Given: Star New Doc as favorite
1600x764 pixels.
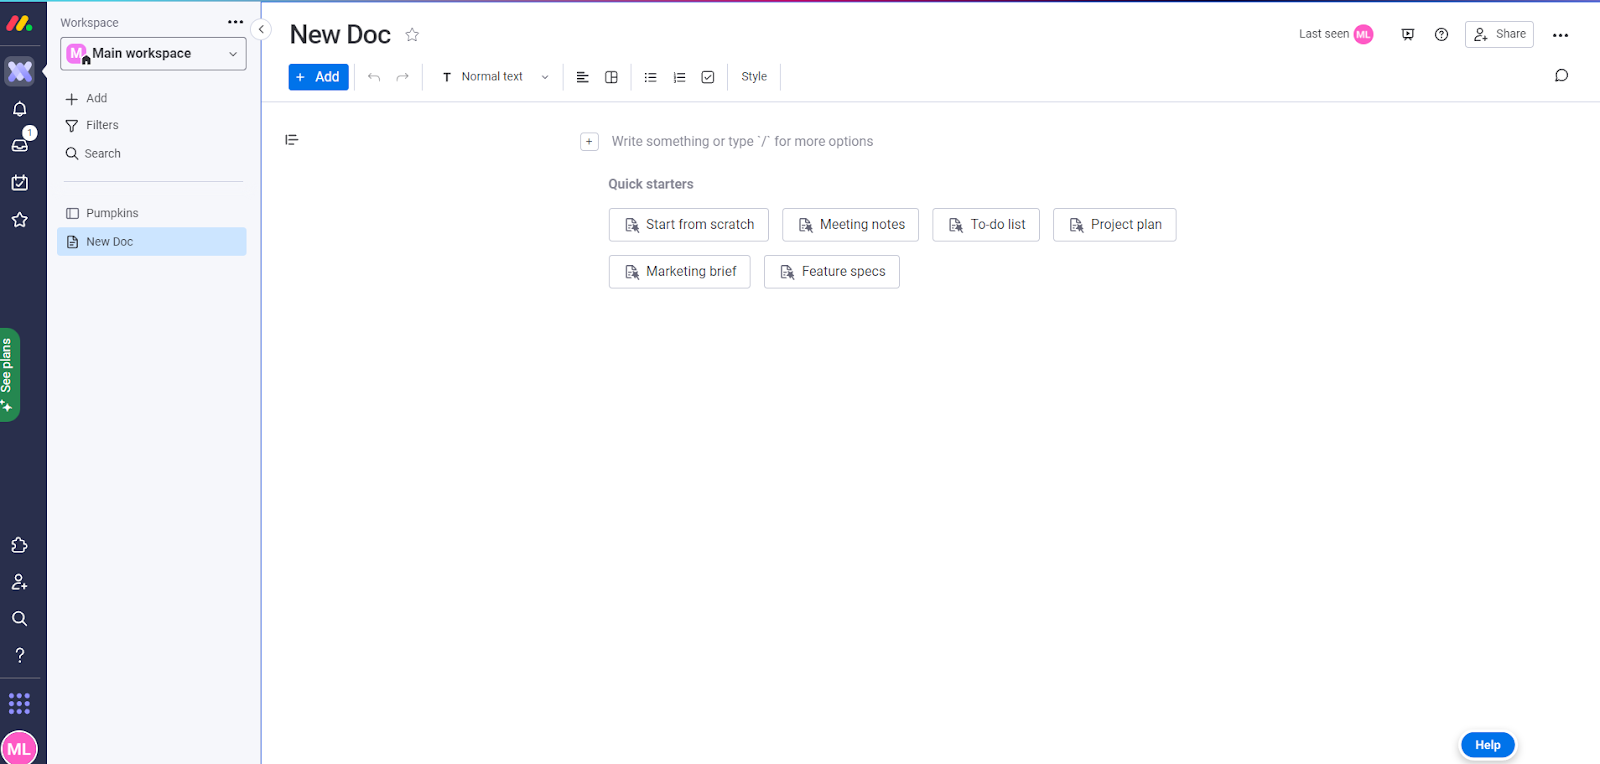Looking at the screenshot, I should pyautogui.click(x=412, y=35).
